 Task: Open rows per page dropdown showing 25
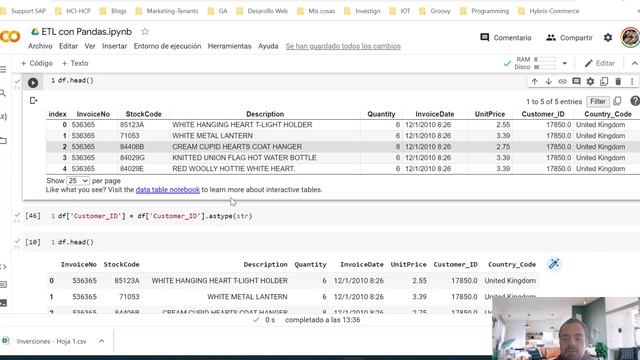click(78, 180)
